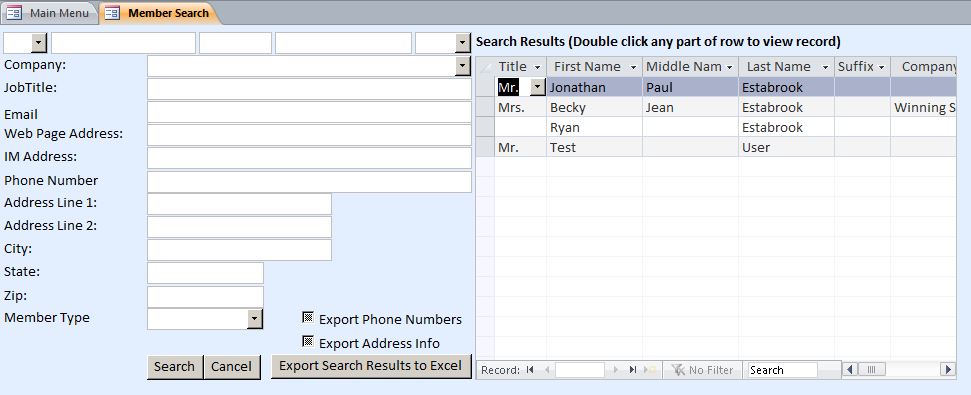Click the Address Line 1 field

click(x=239, y=204)
